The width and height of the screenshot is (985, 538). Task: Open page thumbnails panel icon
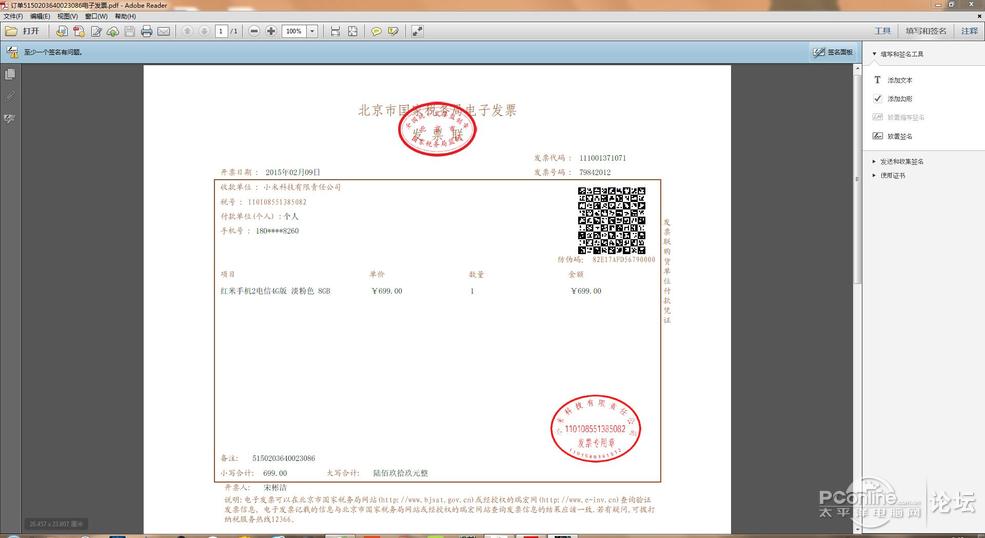coord(9,74)
